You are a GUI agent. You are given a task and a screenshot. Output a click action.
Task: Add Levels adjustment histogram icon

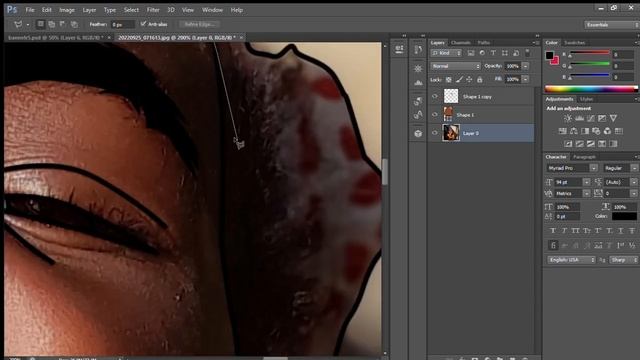click(x=579, y=118)
